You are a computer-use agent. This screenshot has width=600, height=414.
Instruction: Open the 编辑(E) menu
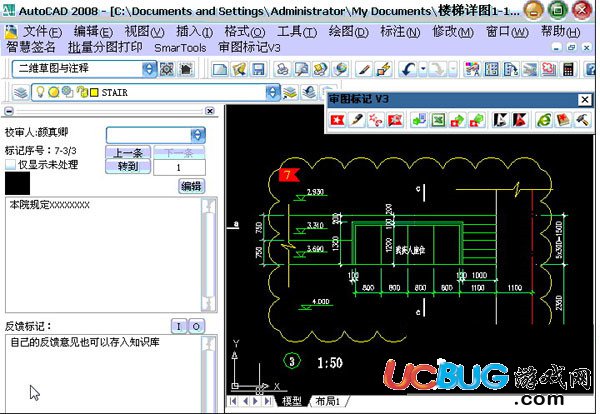(x=93, y=32)
